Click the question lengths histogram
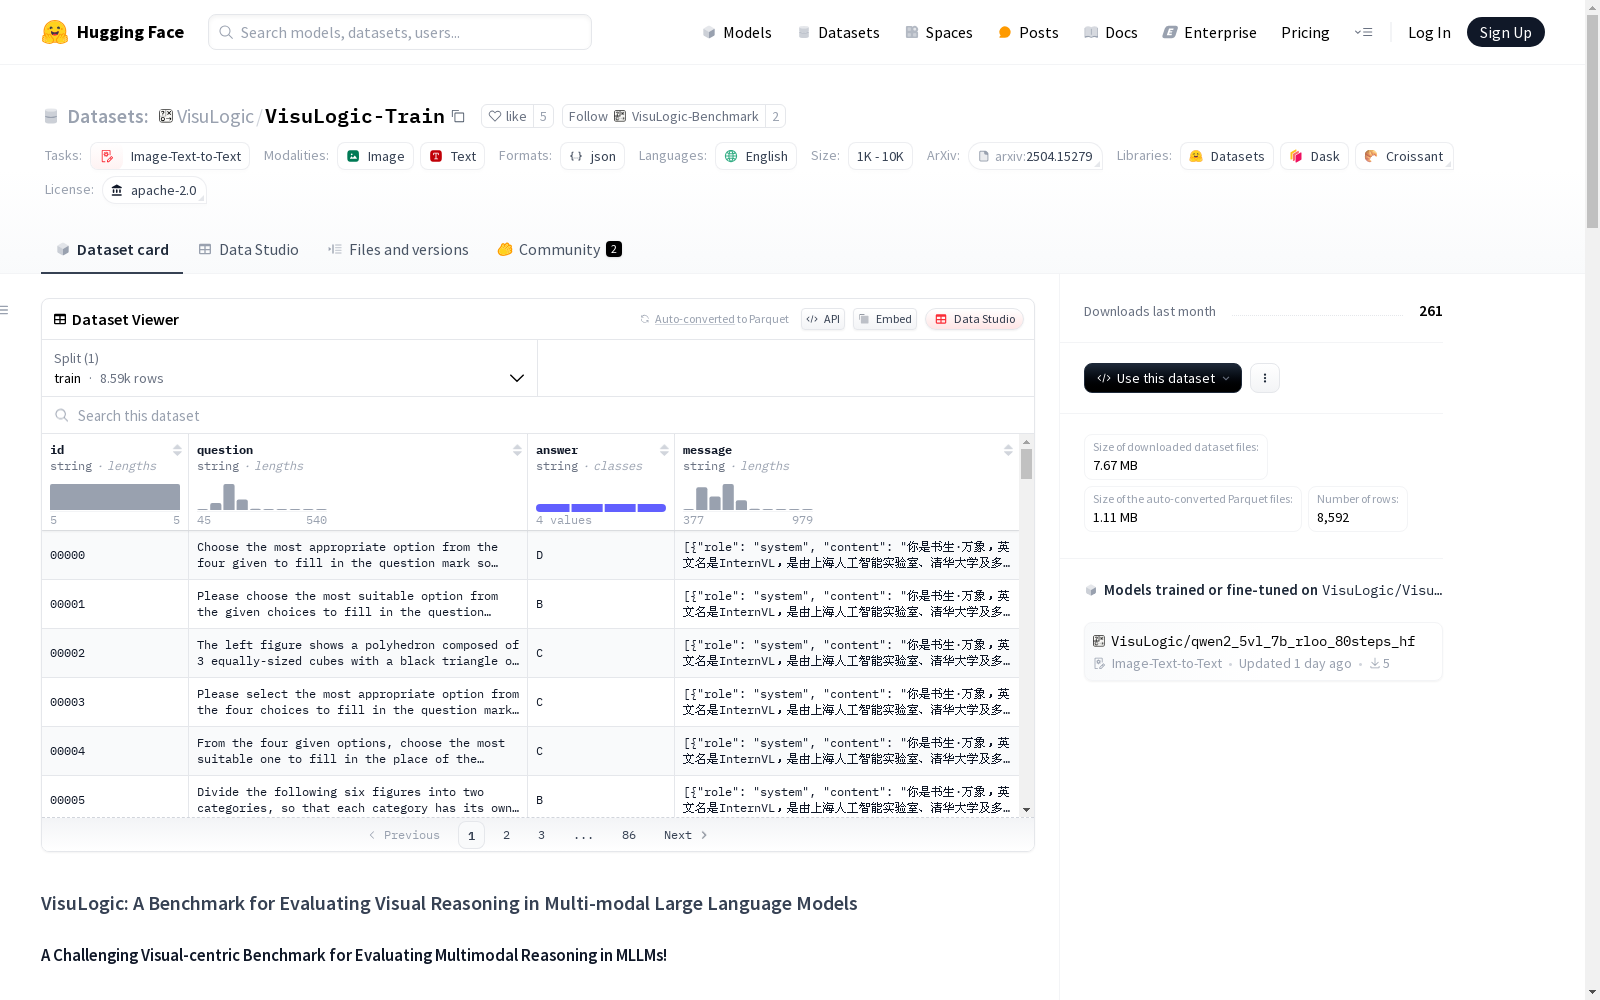 pyautogui.click(x=261, y=497)
